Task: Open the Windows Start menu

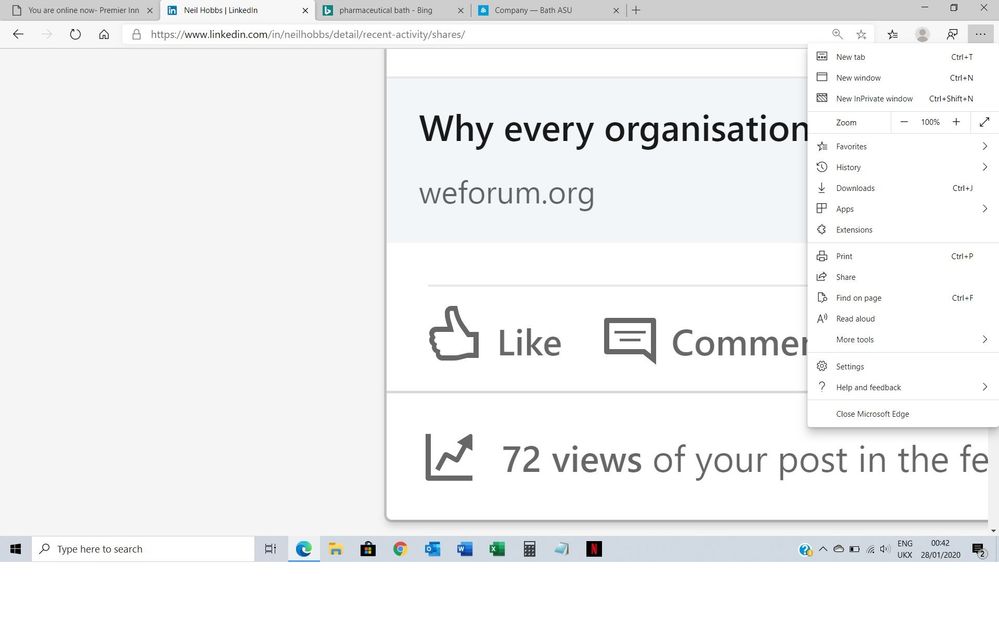Action: pos(16,549)
